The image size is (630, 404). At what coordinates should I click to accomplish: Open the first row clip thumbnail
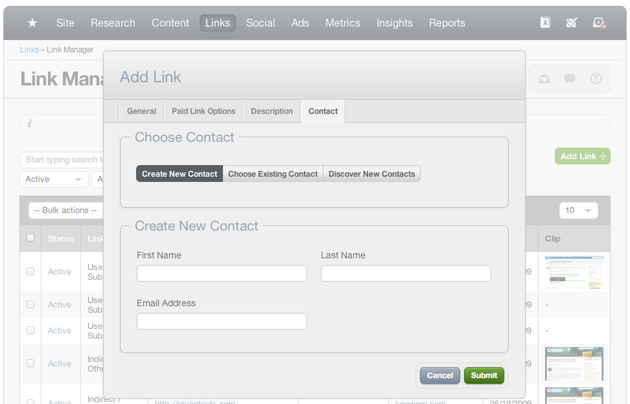(574, 271)
